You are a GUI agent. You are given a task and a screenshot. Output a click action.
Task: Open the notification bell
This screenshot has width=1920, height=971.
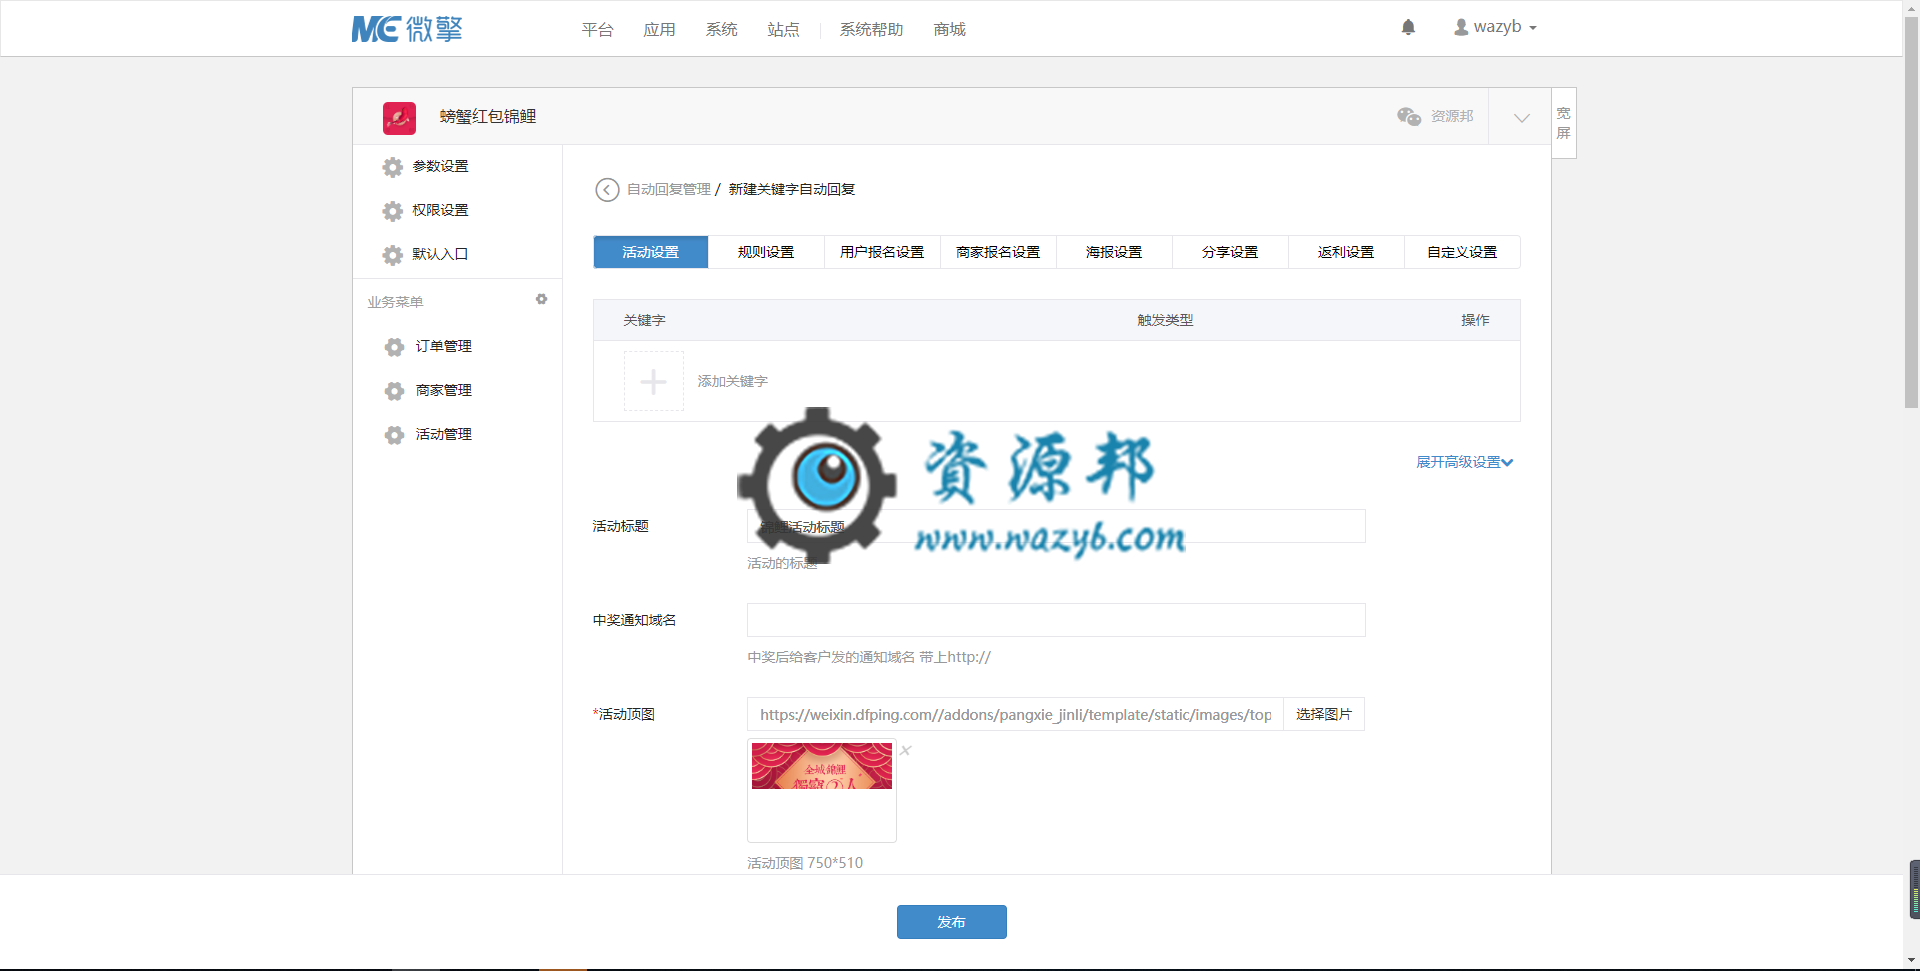pyautogui.click(x=1408, y=27)
